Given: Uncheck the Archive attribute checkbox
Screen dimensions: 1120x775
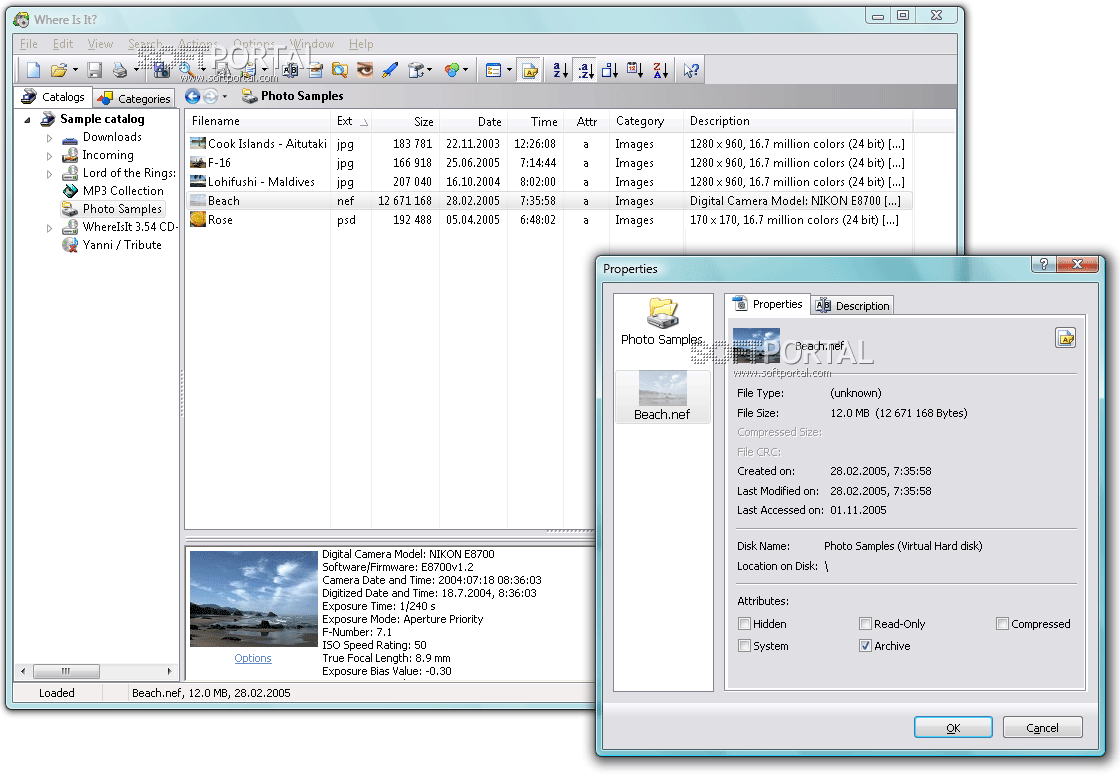Looking at the screenshot, I should click(x=866, y=646).
